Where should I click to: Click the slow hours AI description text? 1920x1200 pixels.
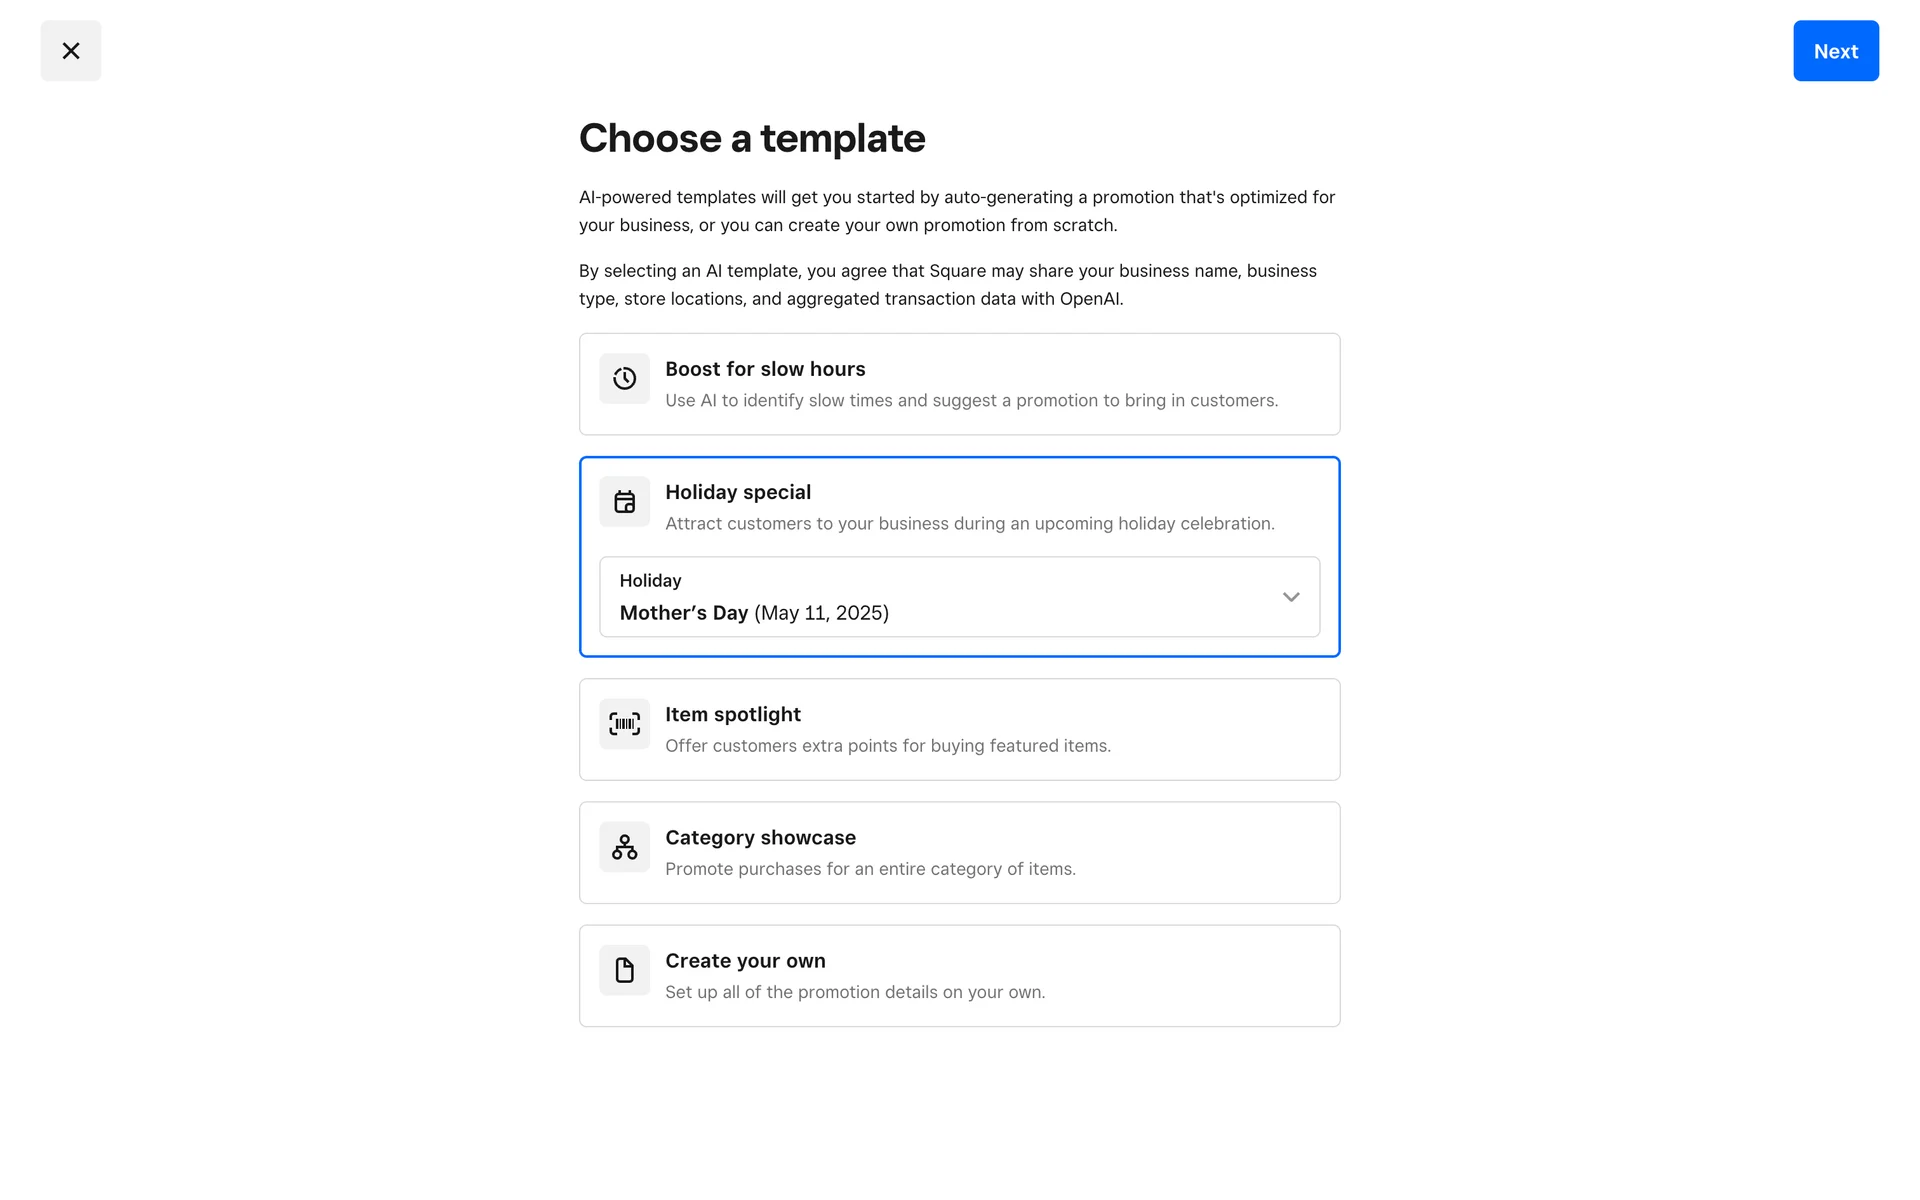(971, 401)
